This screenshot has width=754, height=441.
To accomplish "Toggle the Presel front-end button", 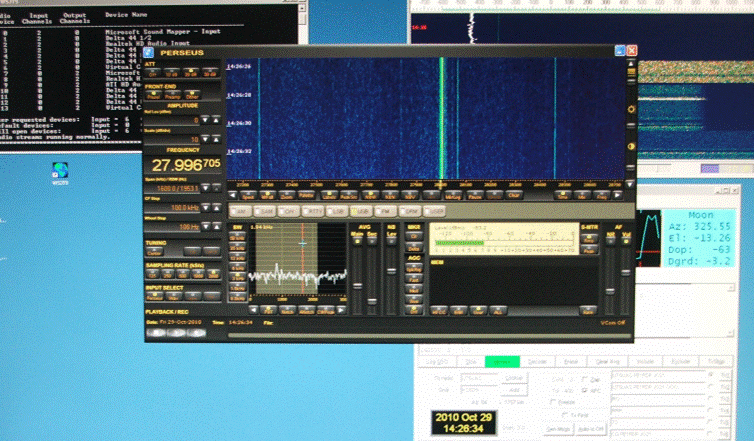I will tap(153, 95).
